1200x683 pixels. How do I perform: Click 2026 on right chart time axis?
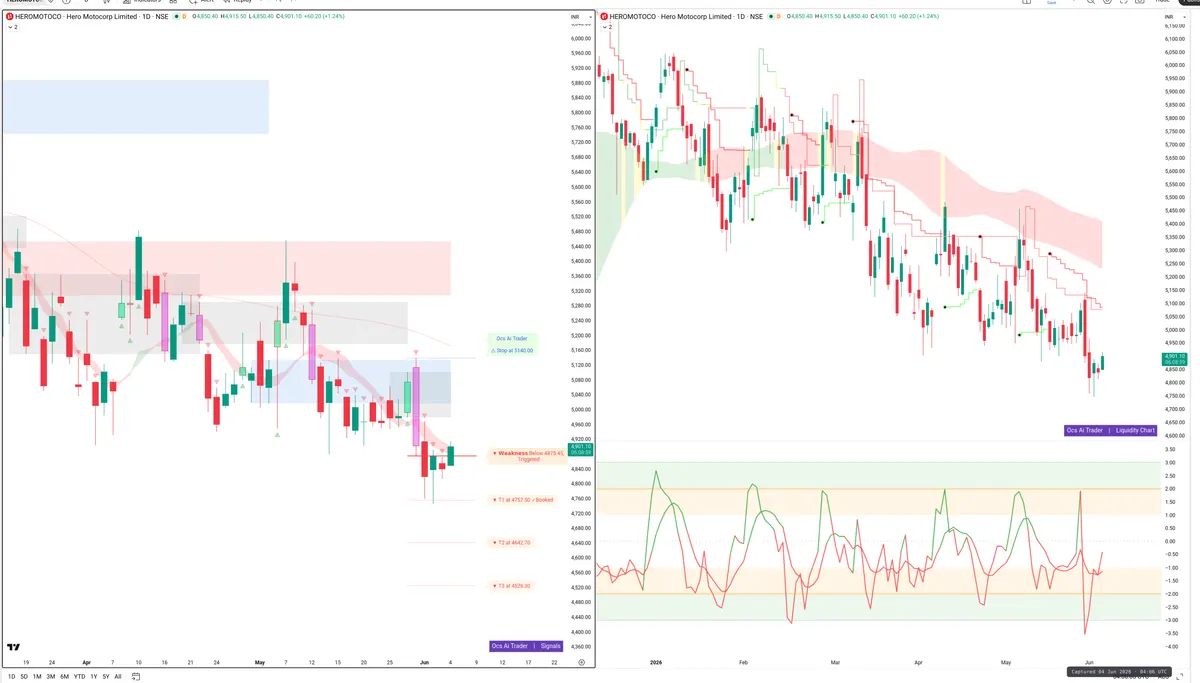point(657,662)
